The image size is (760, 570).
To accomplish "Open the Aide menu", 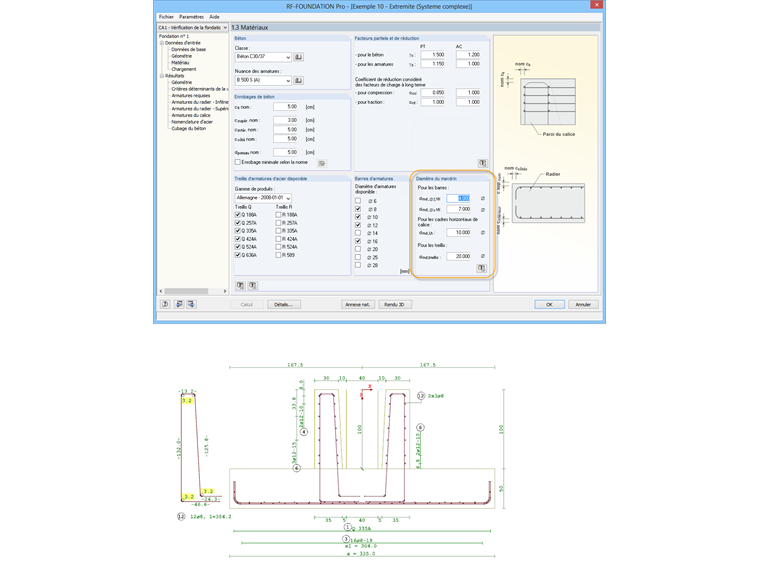I will (x=214, y=17).
